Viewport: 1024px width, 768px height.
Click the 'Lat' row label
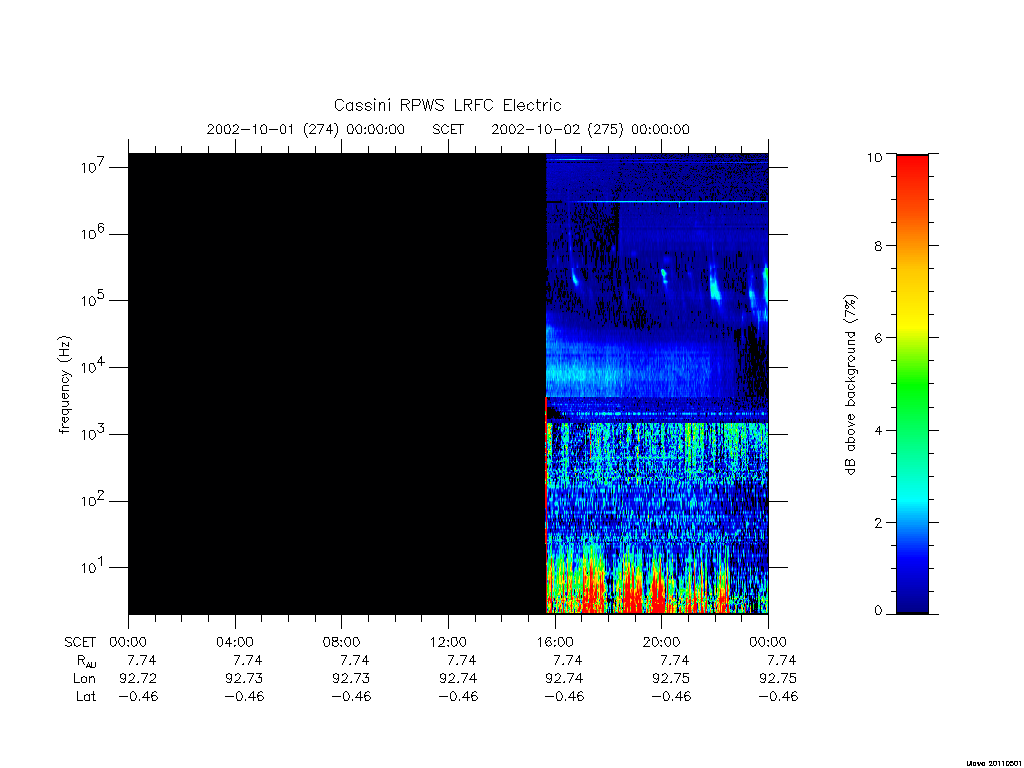coord(86,696)
